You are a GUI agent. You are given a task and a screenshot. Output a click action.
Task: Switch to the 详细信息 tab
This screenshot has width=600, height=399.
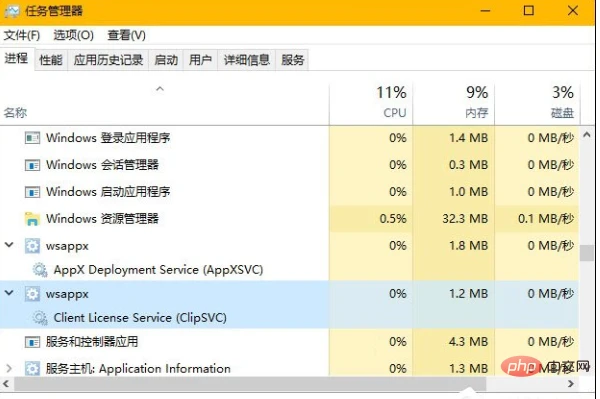tap(246, 60)
